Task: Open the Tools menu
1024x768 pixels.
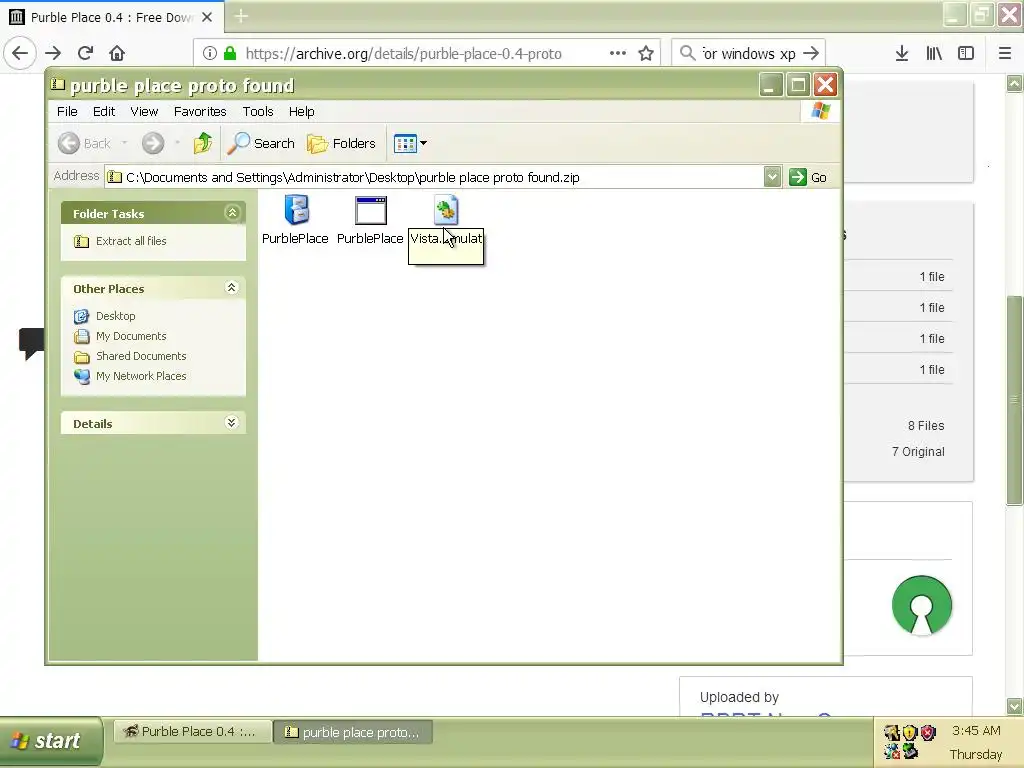Action: click(258, 112)
